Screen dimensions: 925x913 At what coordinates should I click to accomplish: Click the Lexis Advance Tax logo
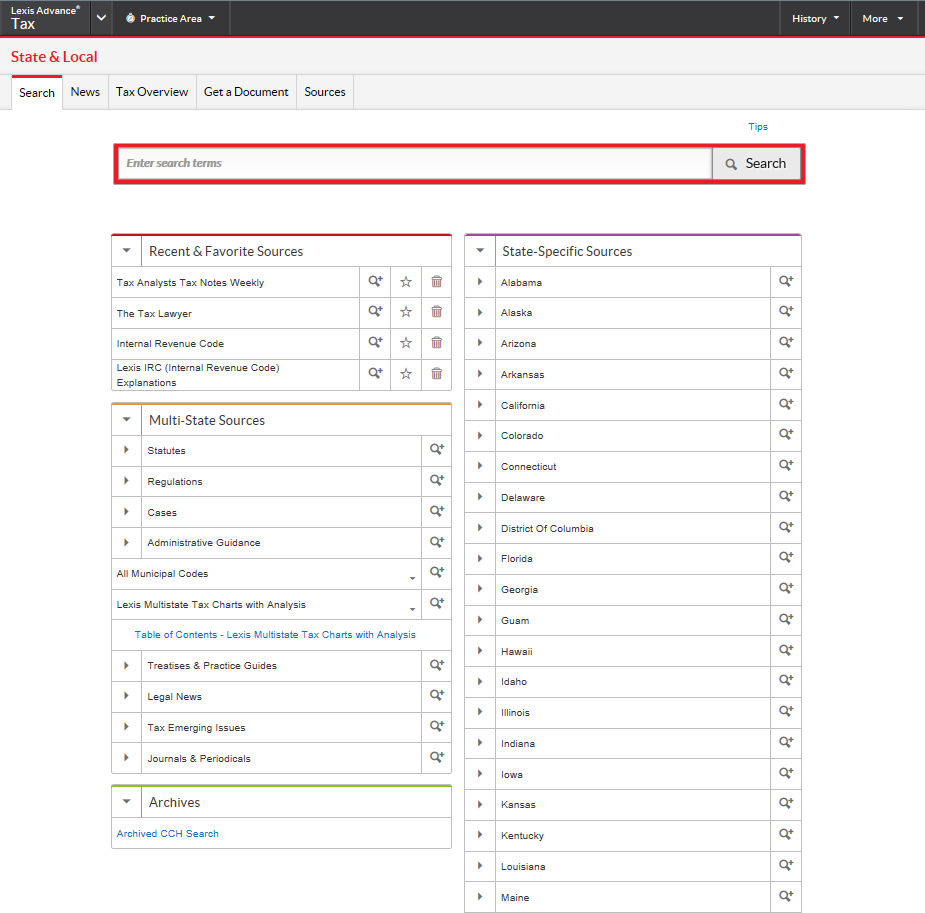pyautogui.click(x=44, y=18)
